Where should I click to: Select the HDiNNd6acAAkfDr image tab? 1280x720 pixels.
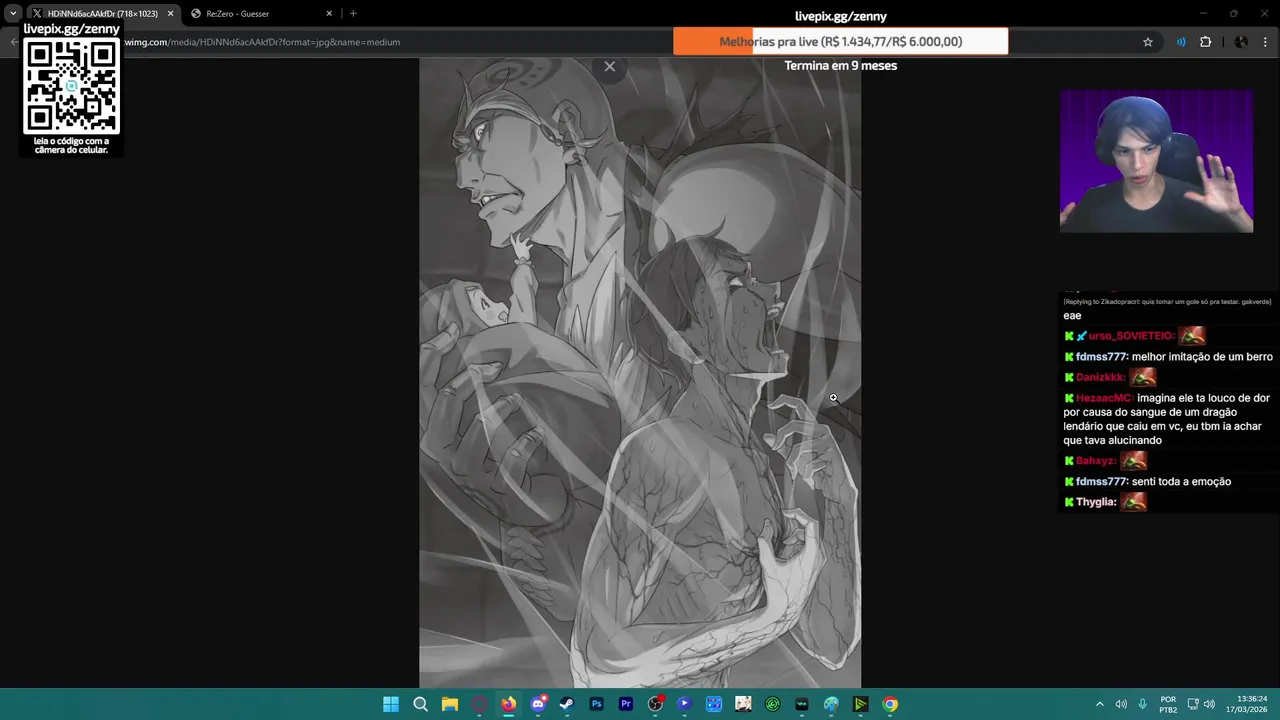coord(102,14)
